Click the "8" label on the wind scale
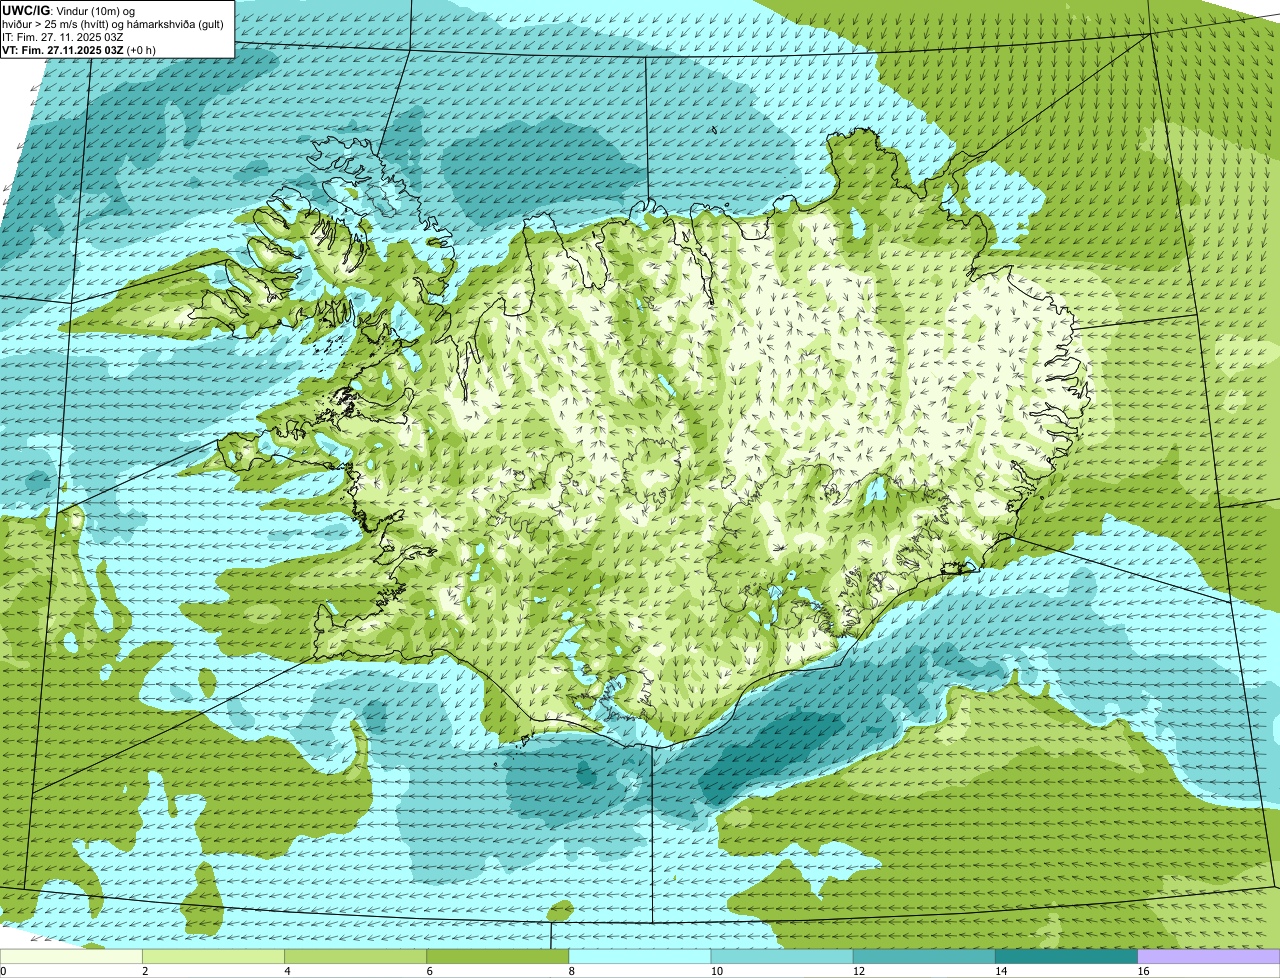Image resolution: width=1280 pixels, height=978 pixels. point(572,971)
